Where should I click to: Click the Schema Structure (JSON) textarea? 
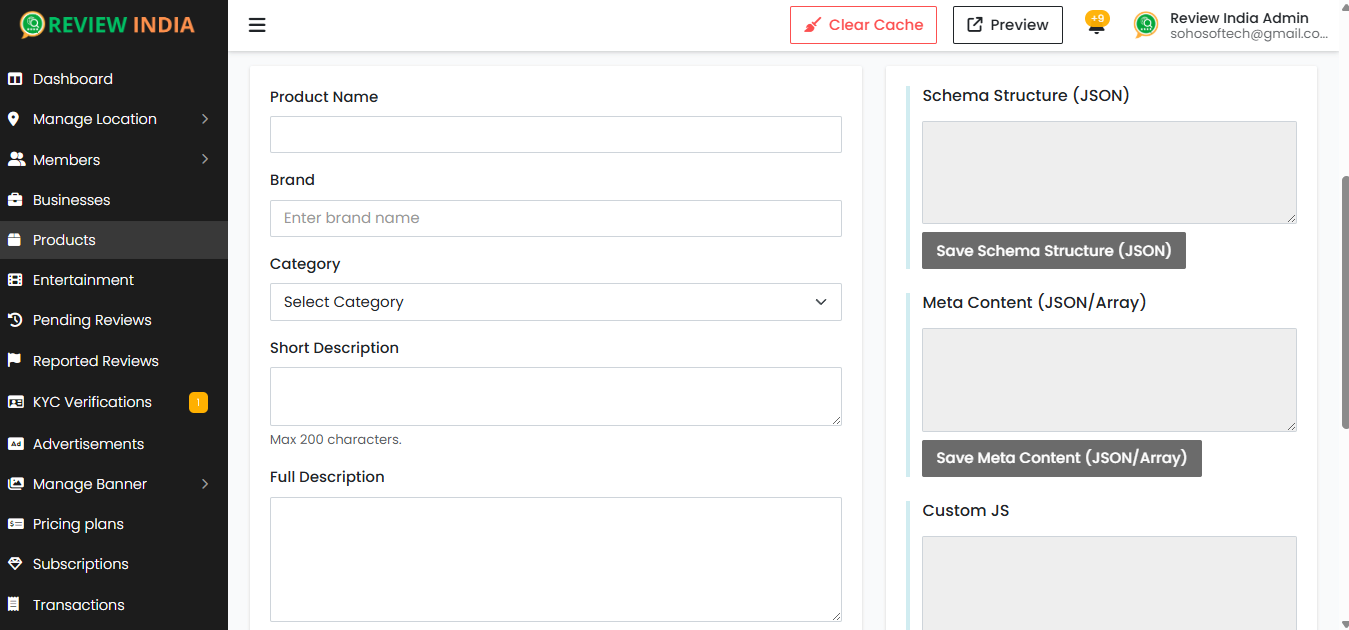tap(1109, 172)
